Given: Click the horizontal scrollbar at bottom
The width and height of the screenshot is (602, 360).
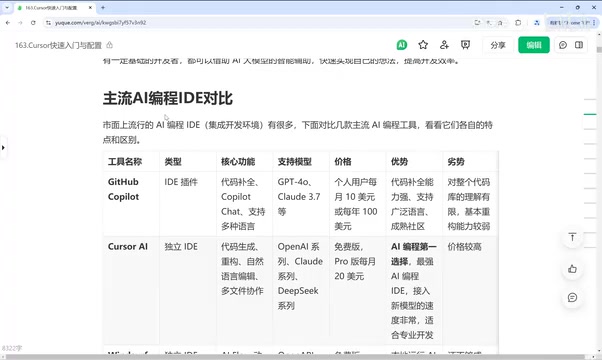Looking at the screenshot, I should pos(296,357).
